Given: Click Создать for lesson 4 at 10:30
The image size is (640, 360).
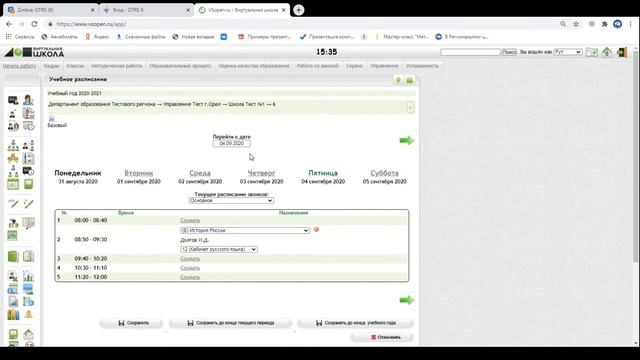Looking at the screenshot, I should [190, 268].
